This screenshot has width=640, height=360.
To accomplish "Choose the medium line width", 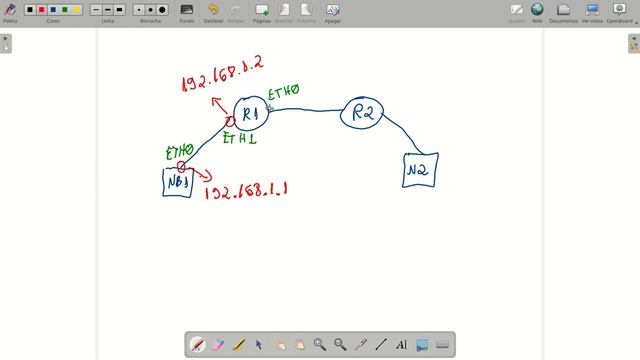I will click(x=108, y=9).
